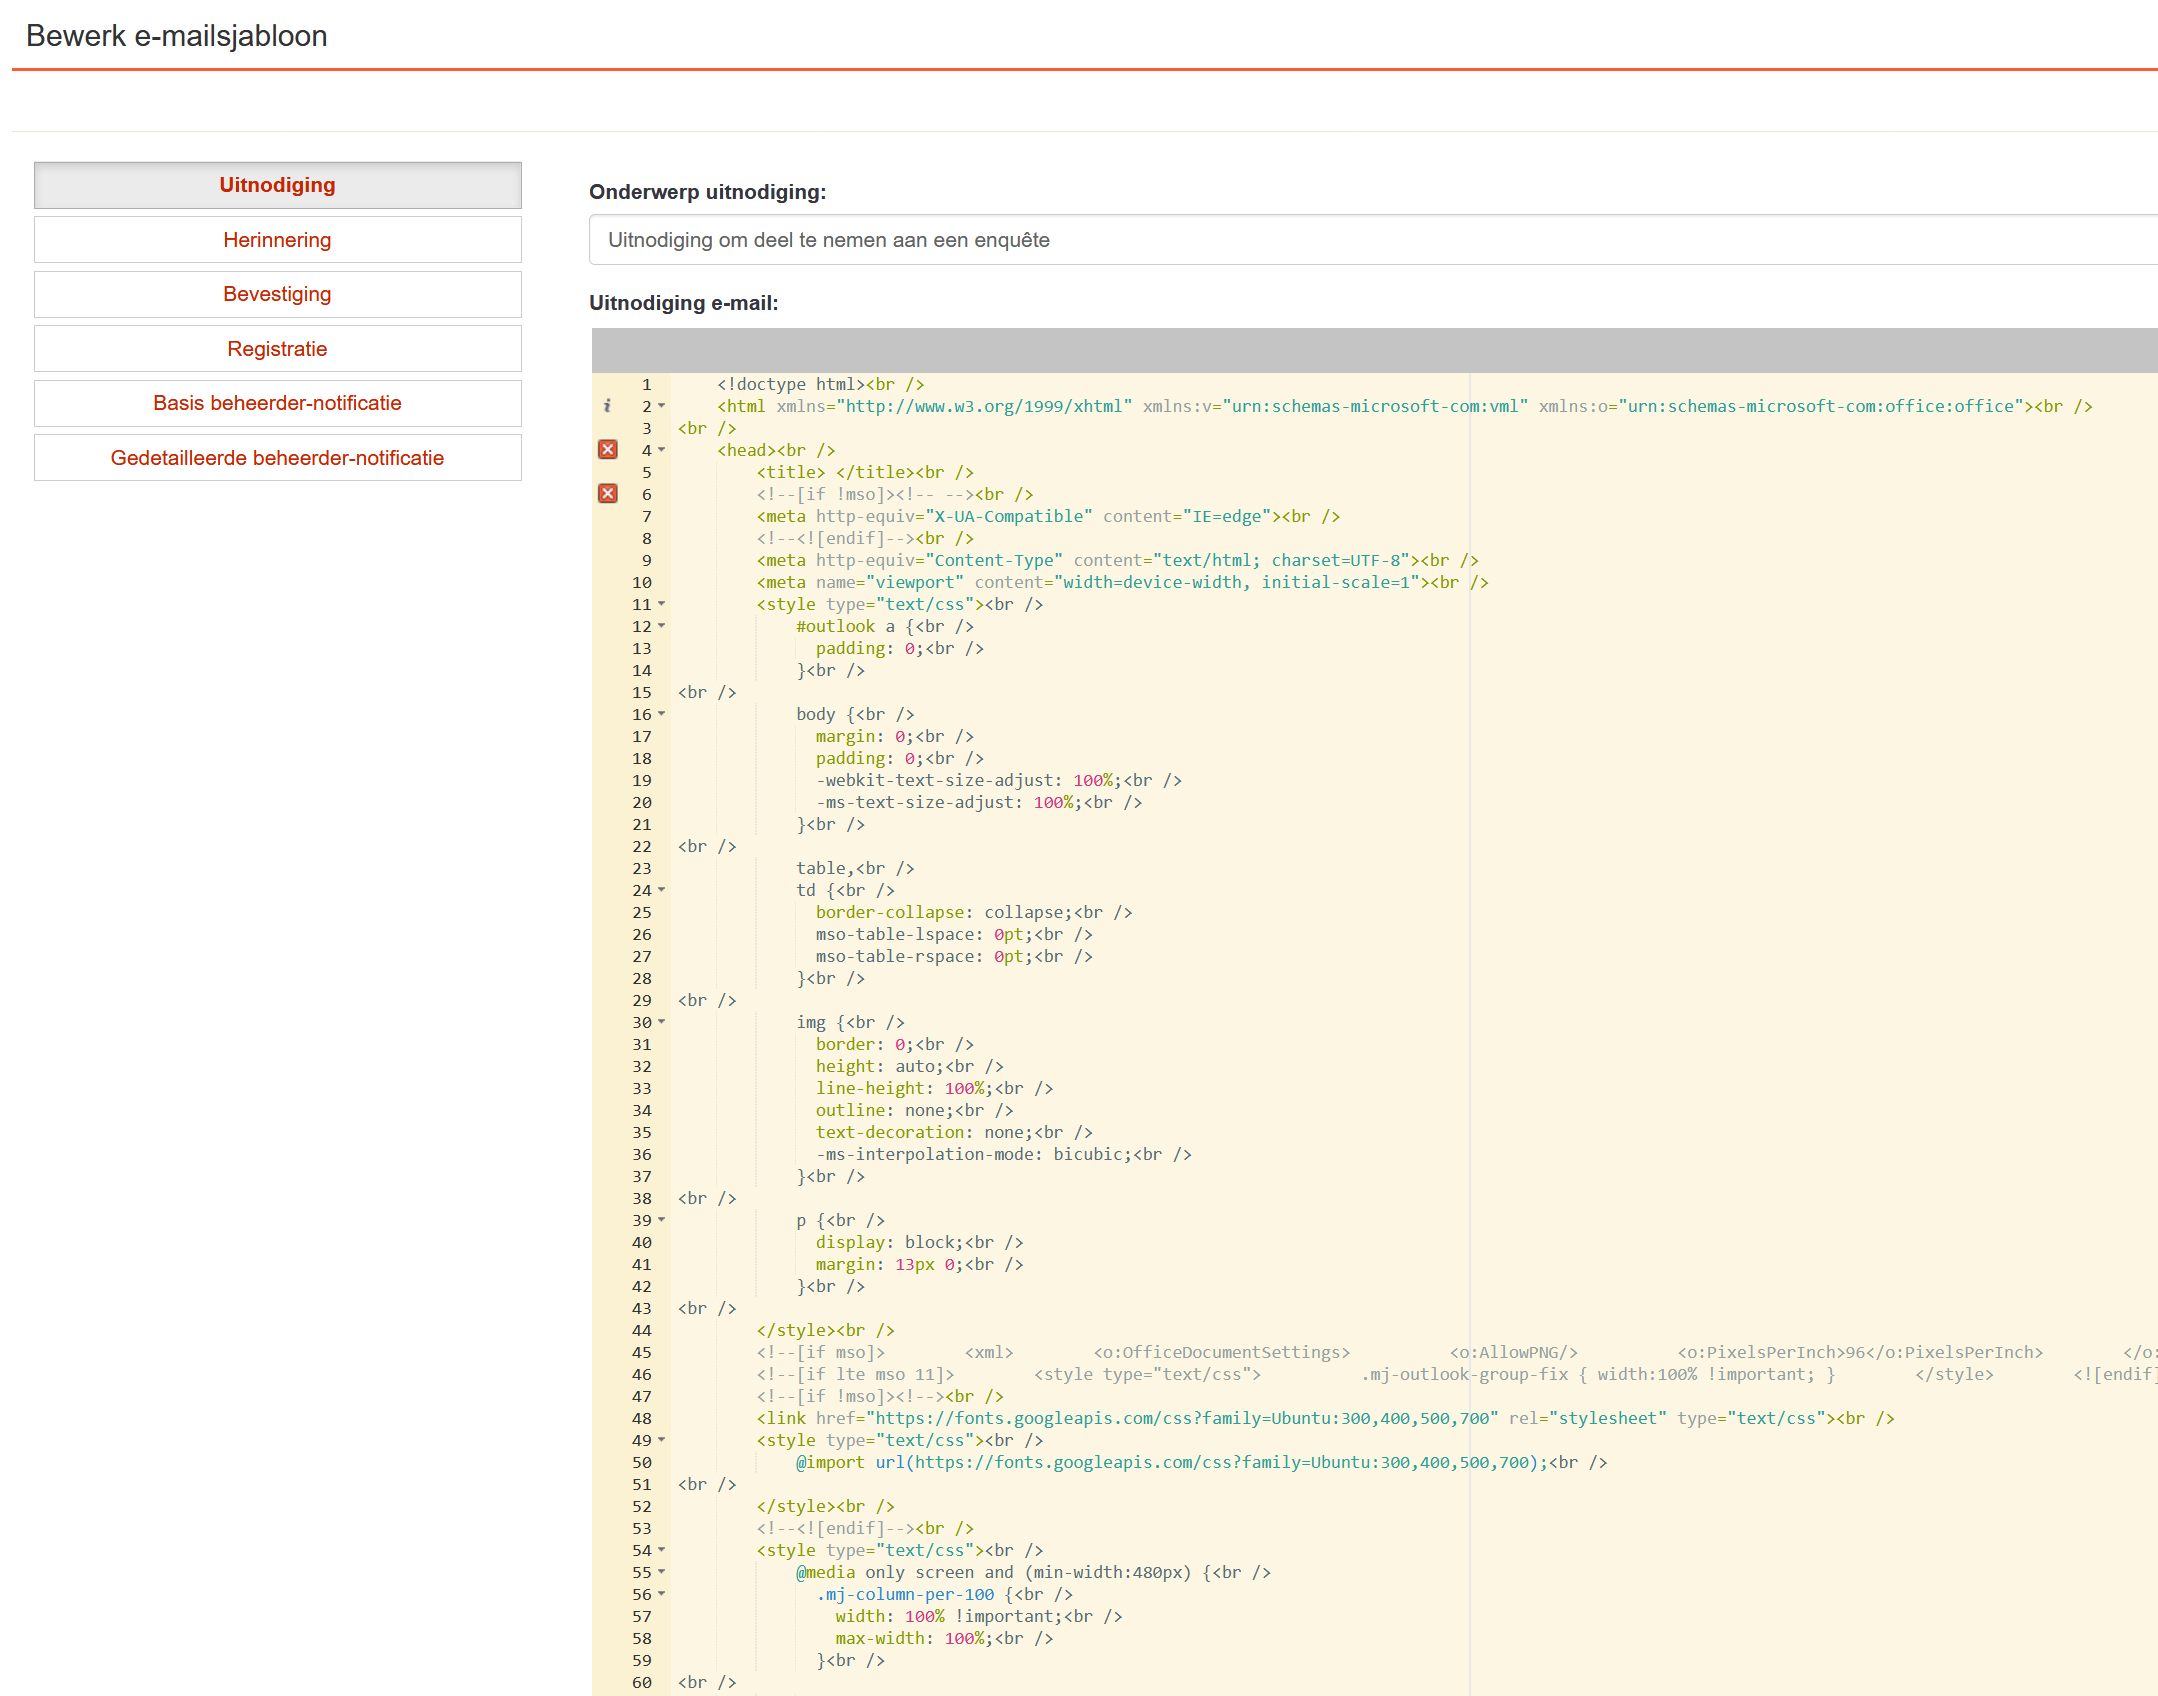The height and width of the screenshot is (1696, 2158).
Task: Fold the #outlook rule at line 12
Action: pos(662,626)
